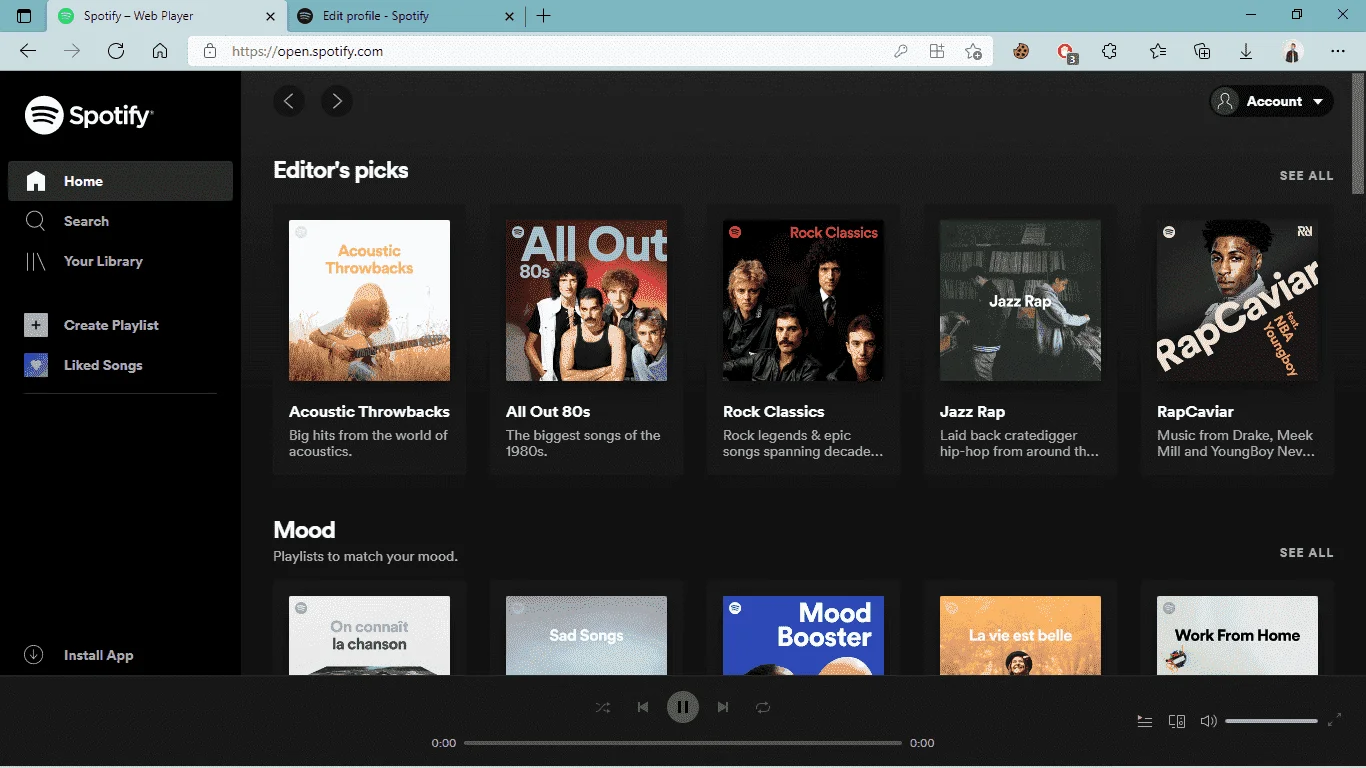1366x768 pixels.
Task: Mute with the speaker icon
Action: 1208,721
